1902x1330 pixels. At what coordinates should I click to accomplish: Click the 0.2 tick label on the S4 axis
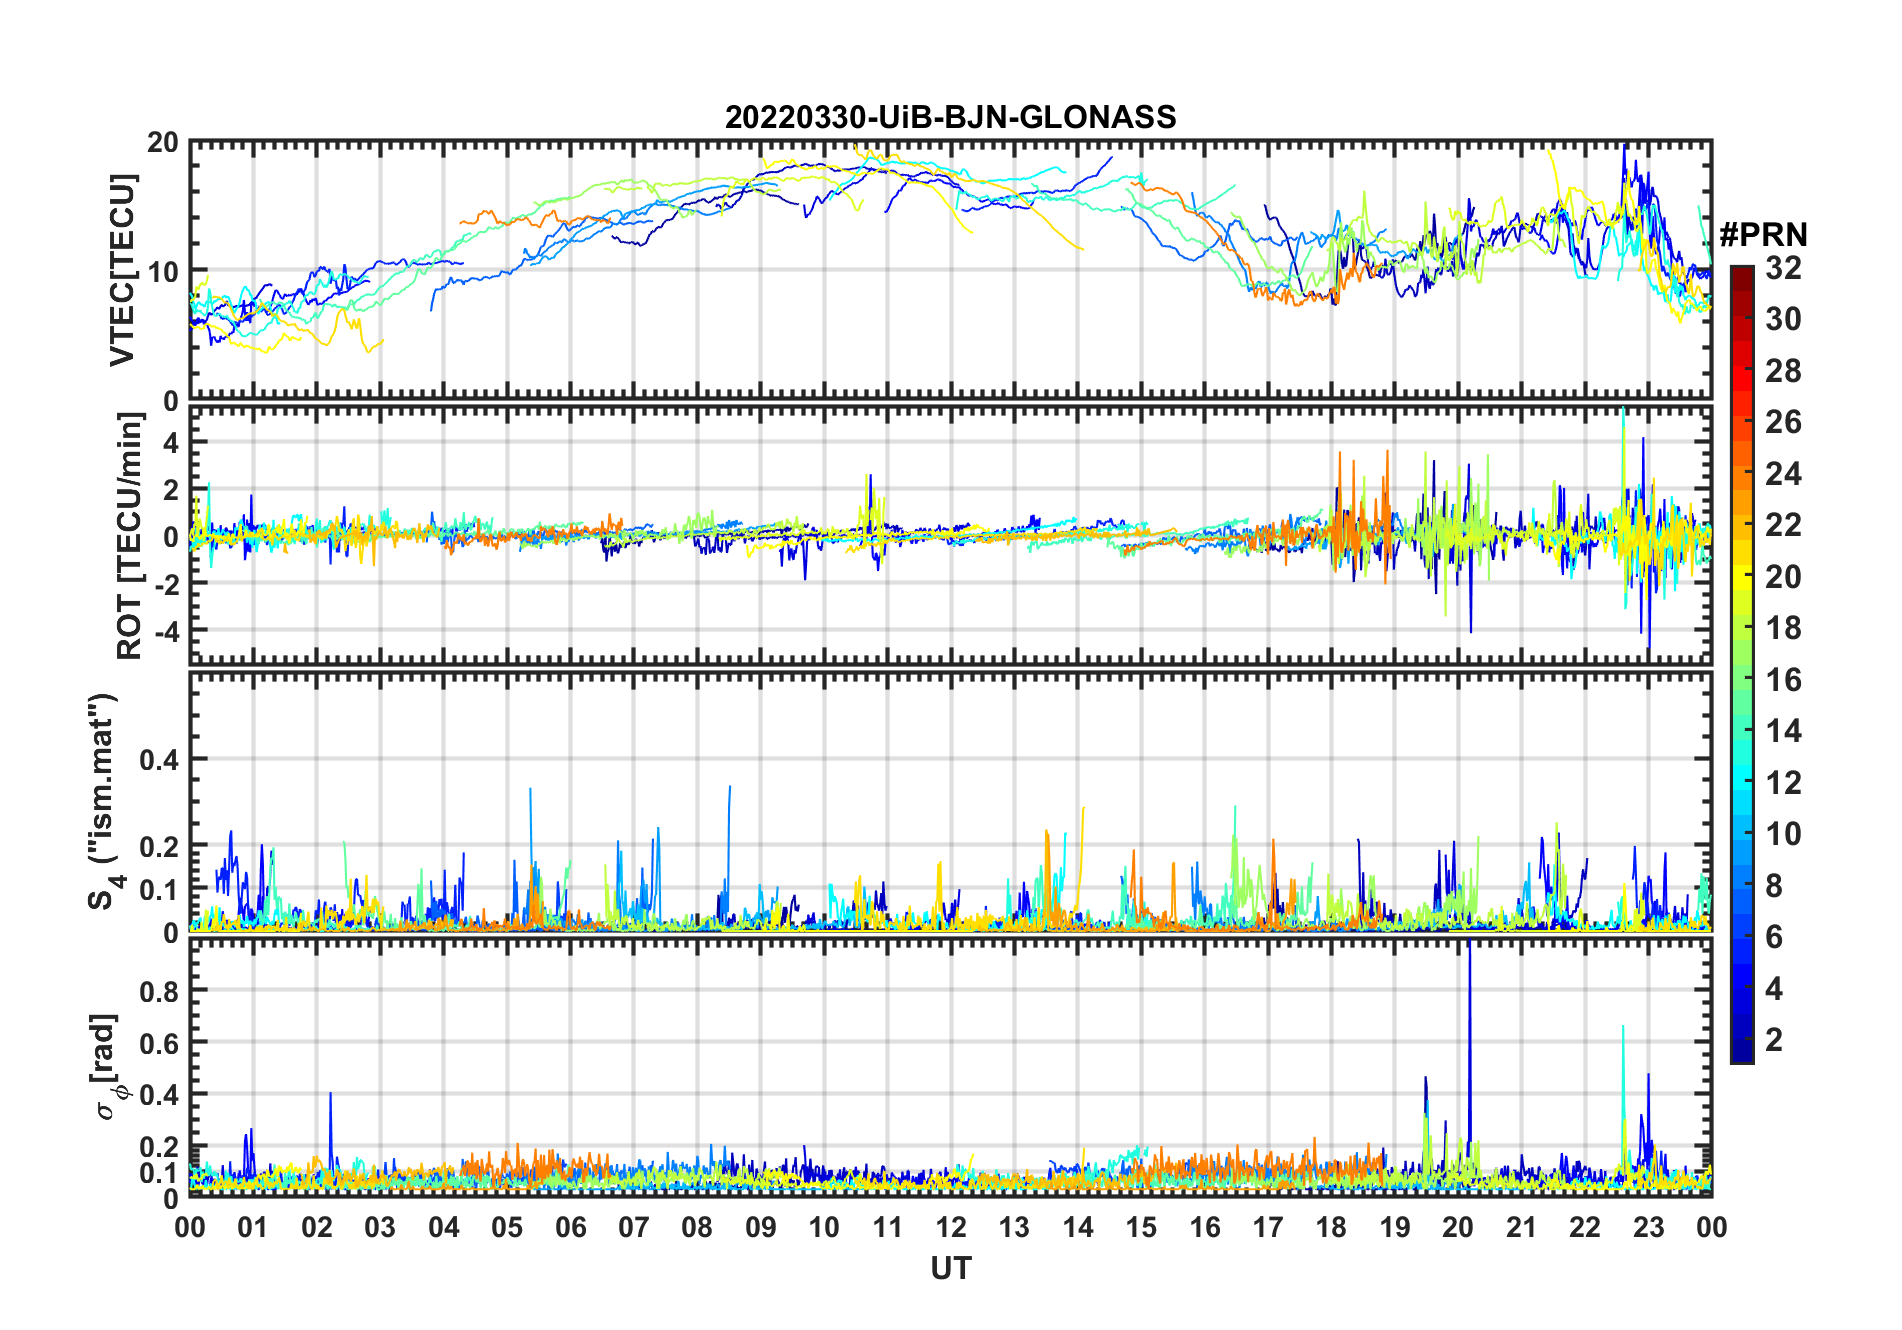(x=159, y=846)
